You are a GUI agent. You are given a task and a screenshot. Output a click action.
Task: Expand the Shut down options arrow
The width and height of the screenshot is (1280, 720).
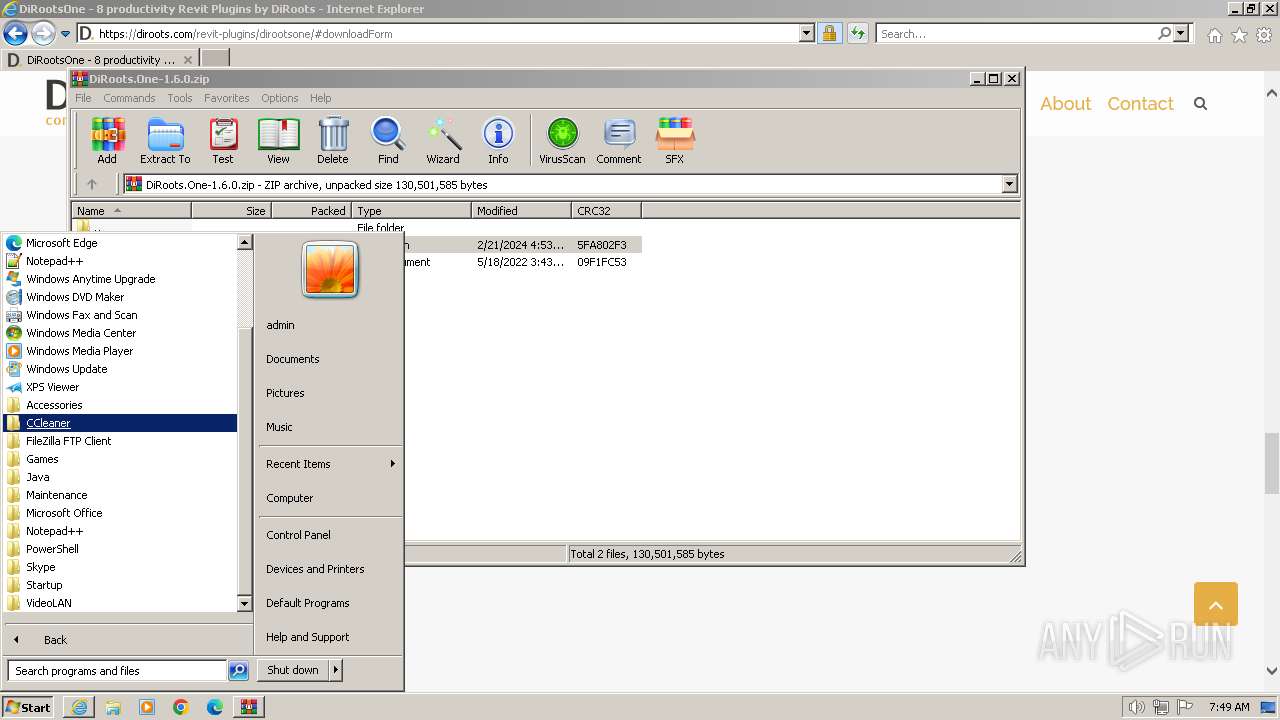(336, 670)
